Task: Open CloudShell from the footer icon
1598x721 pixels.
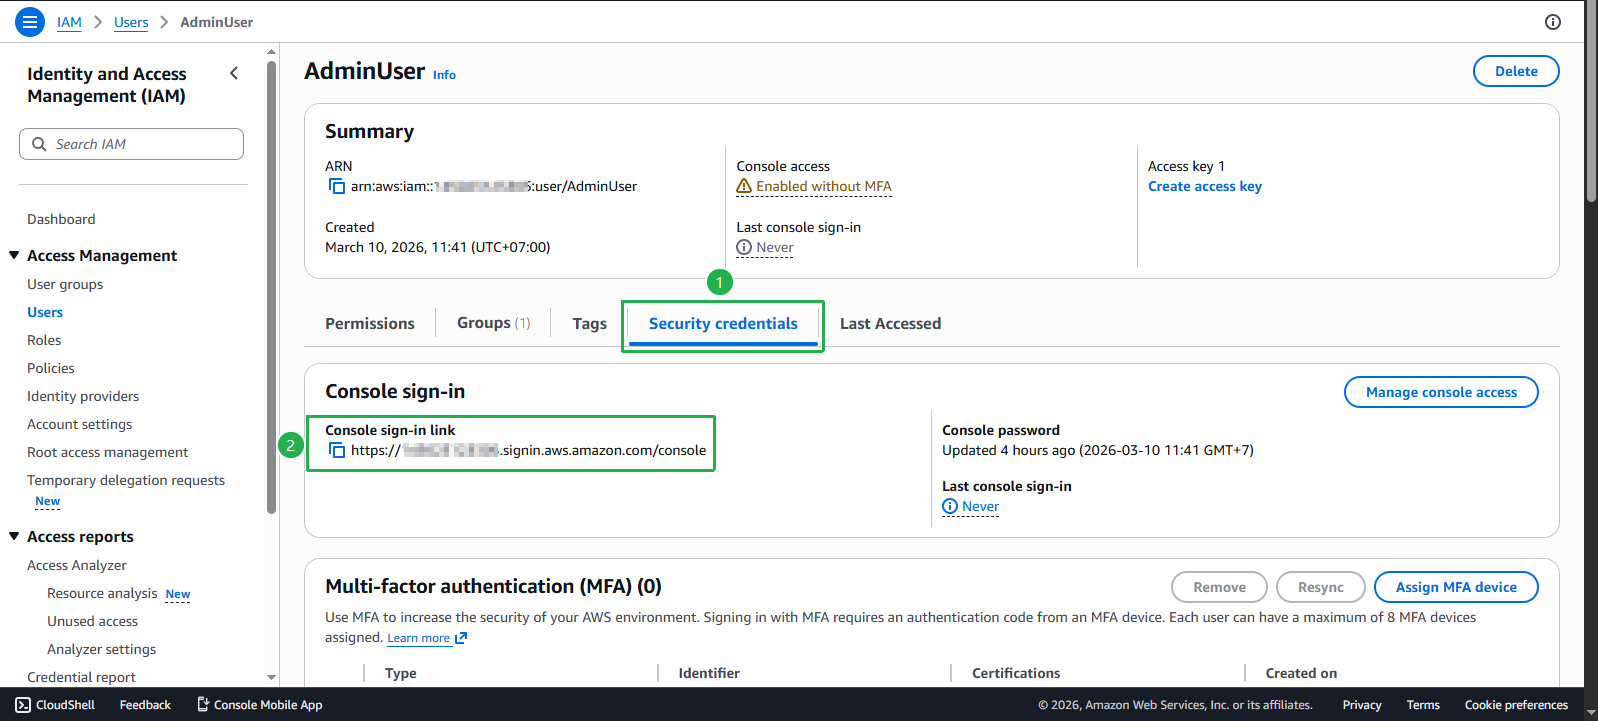Action: point(23,705)
